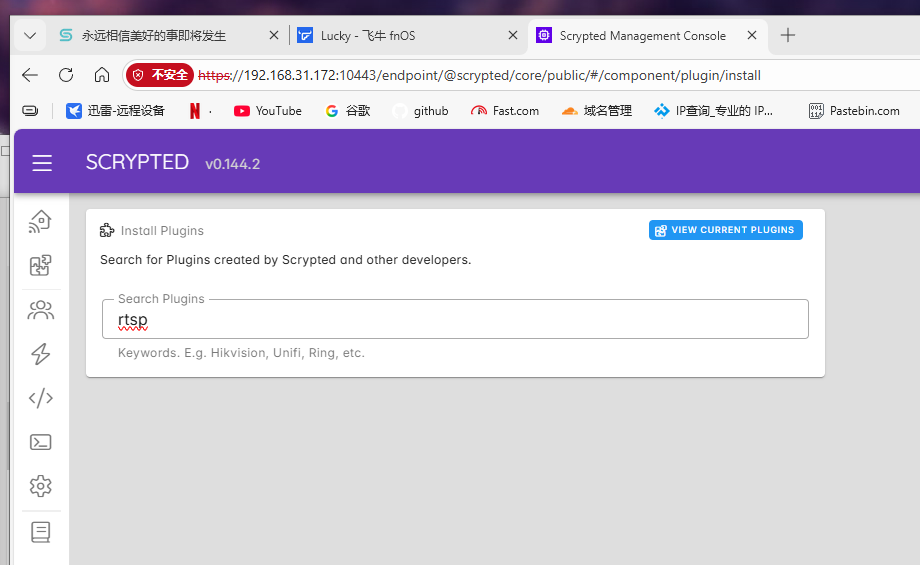Click the Search Plugins text field
The height and width of the screenshot is (565, 920).
click(455, 319)
